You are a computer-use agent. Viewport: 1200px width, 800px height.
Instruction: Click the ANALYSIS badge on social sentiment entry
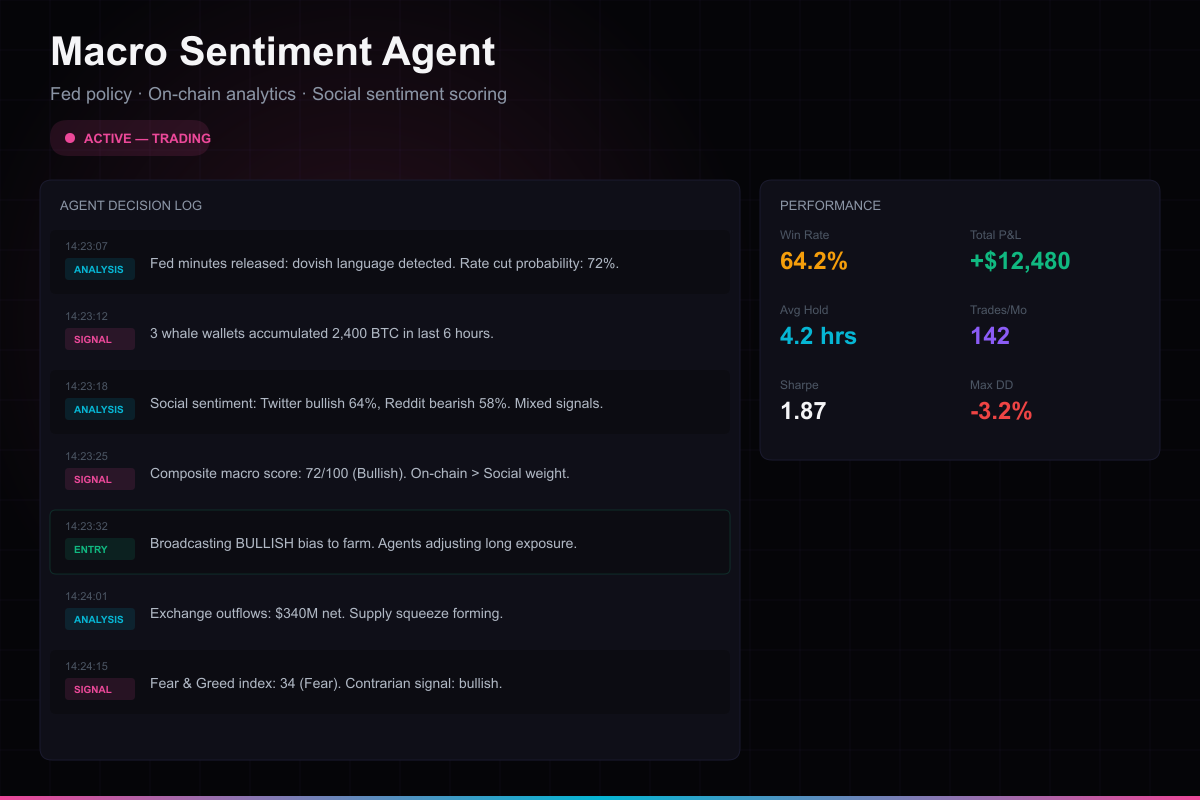[x=99, y=409]
